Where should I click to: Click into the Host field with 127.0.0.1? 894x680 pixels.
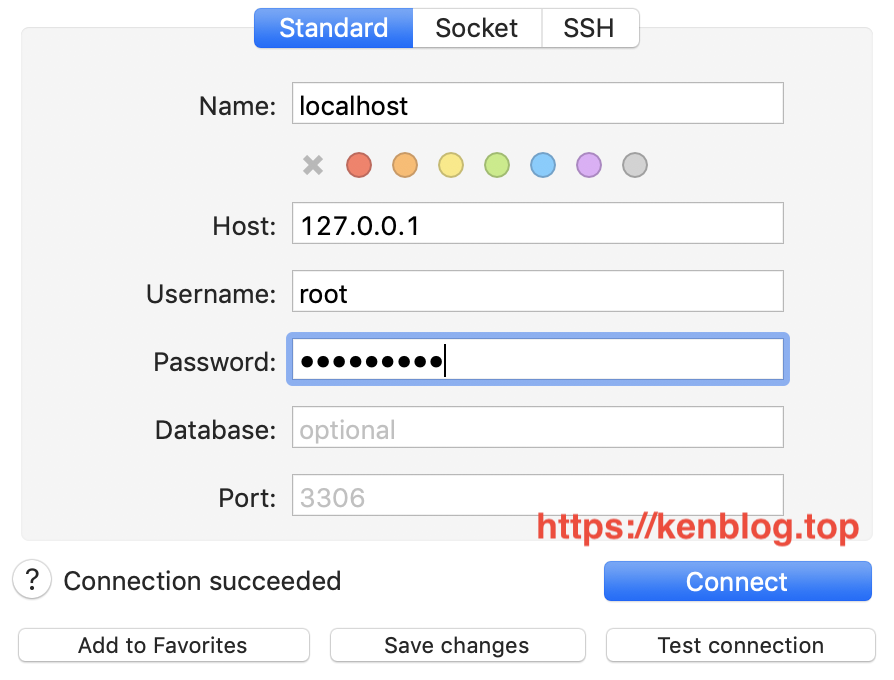538,223
